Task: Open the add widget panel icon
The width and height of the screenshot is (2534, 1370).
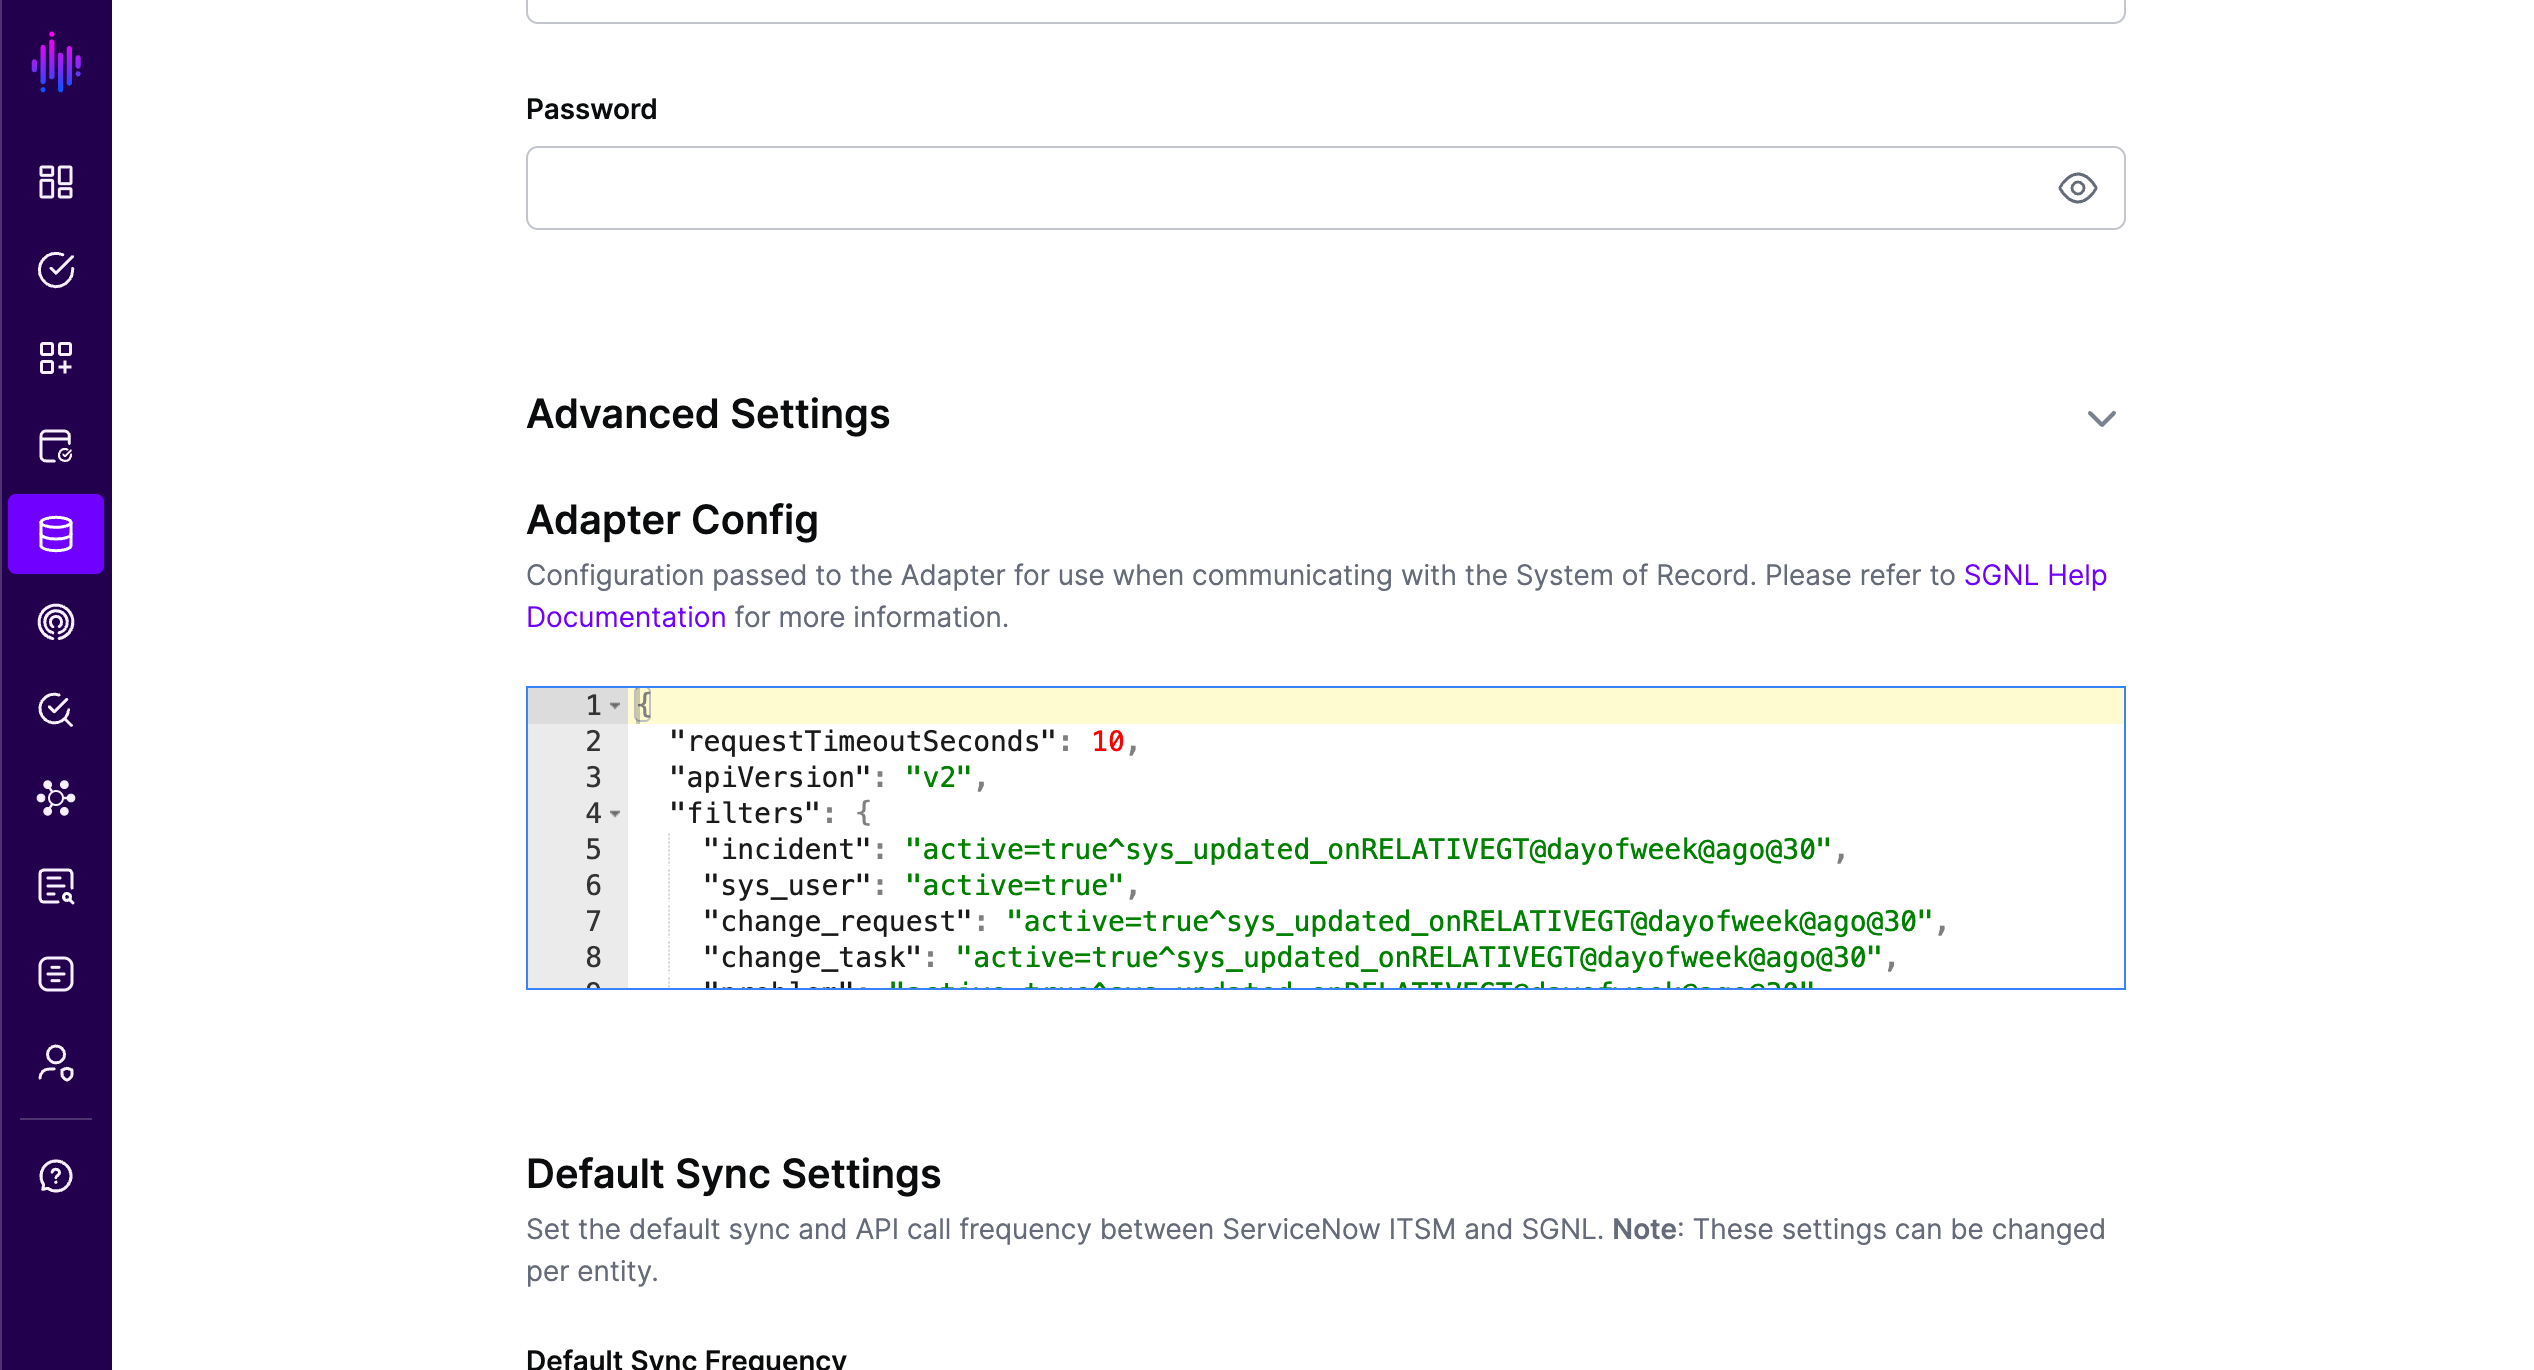Action: [56, 358]
